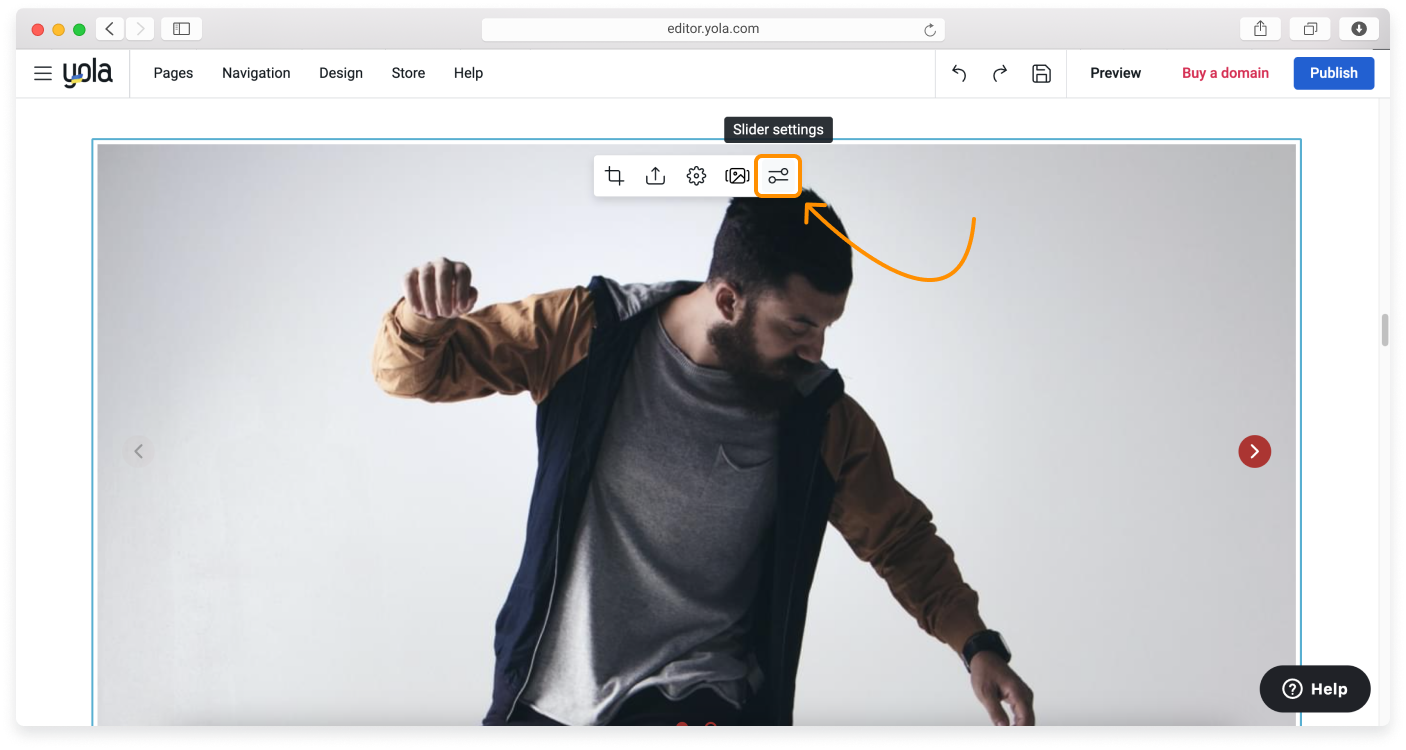
Task: Open the Design menu
Action: click(340, 73)
